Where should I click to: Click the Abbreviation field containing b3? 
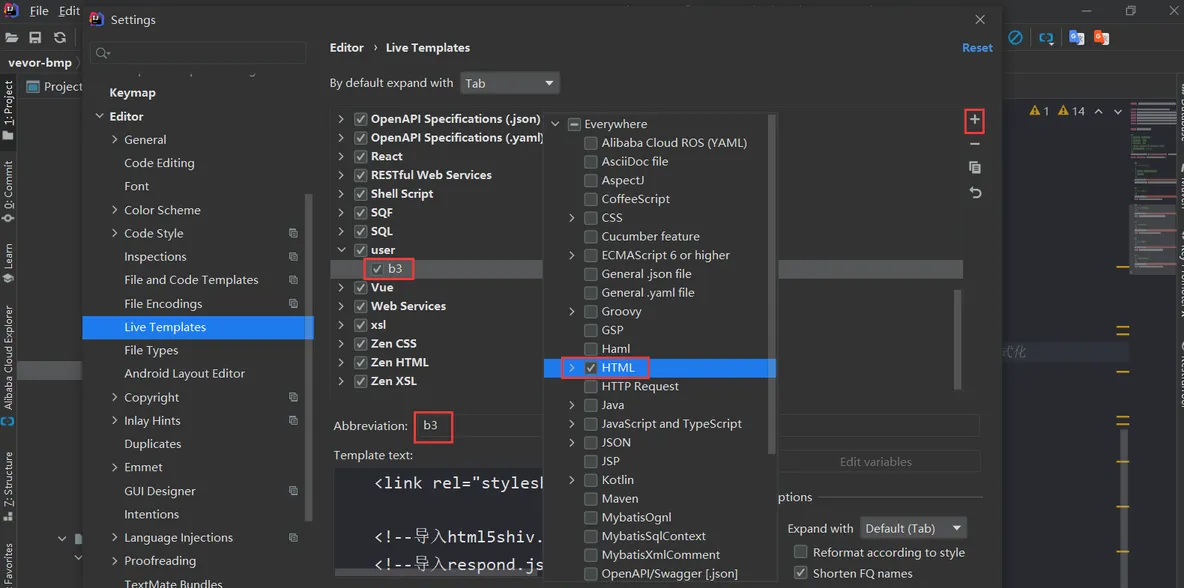[x=696, y=426]
